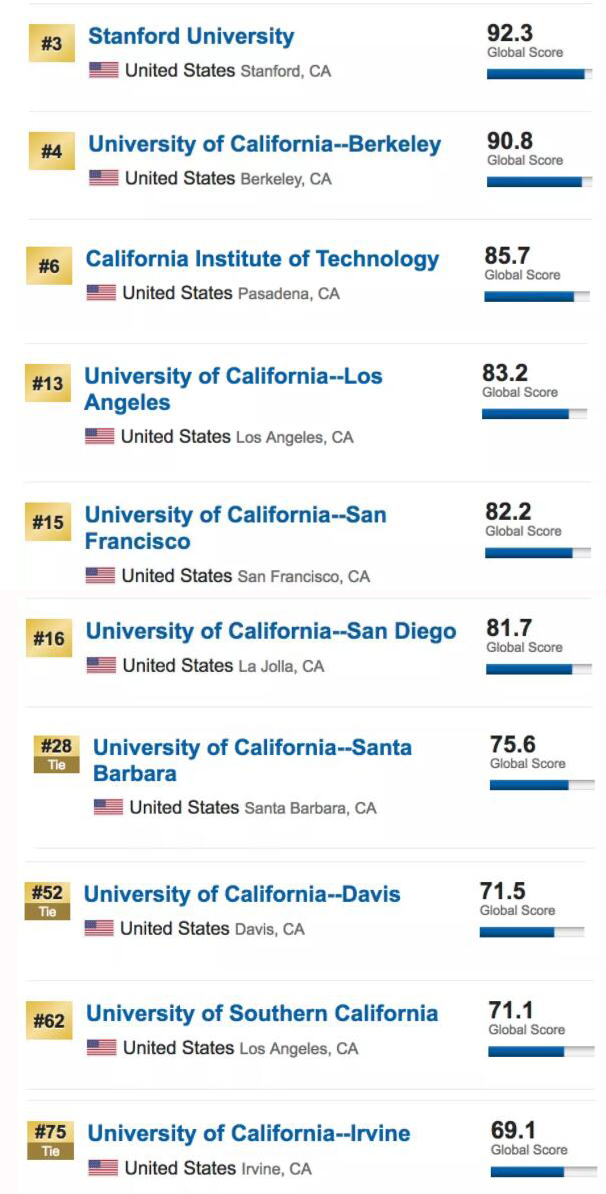Click the #3 rank badge
Viewport: 606px width, 1194px height.
point(50,45)
